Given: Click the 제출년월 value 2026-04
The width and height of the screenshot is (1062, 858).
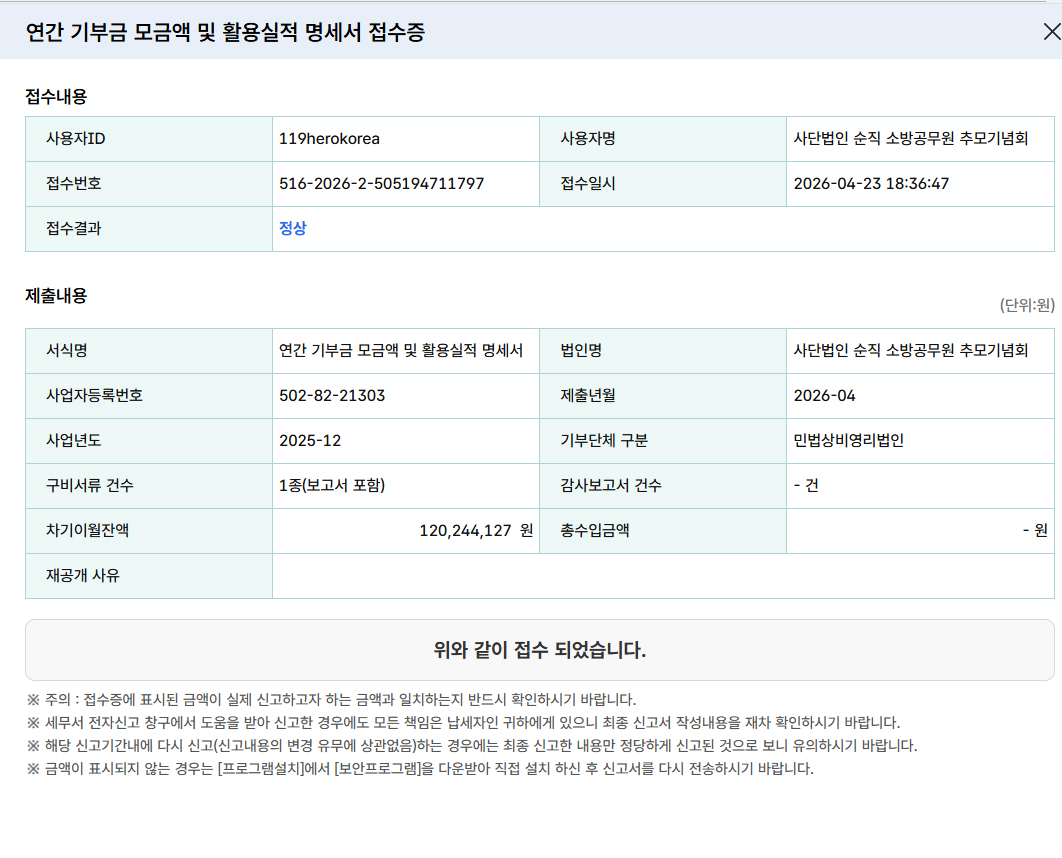Looking at the screenshot, I should (824, 395).
